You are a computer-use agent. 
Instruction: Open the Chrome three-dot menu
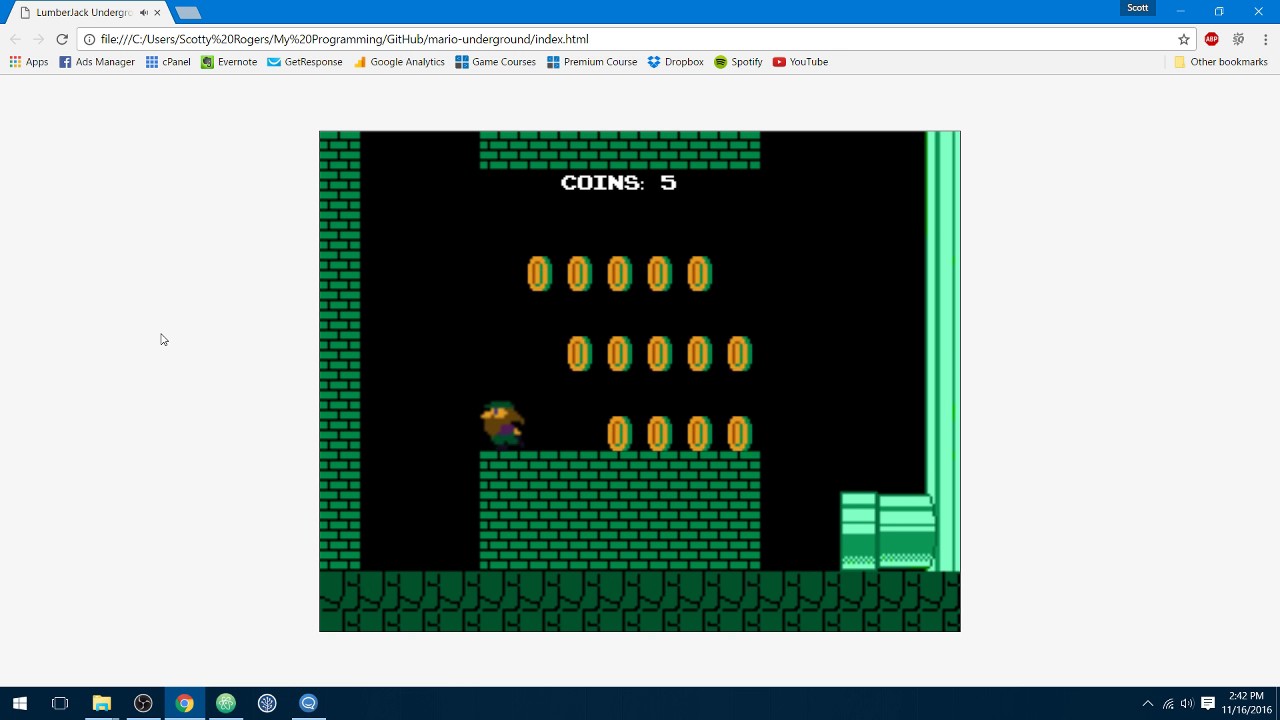pyautogui.click(x=1266, y=39)
